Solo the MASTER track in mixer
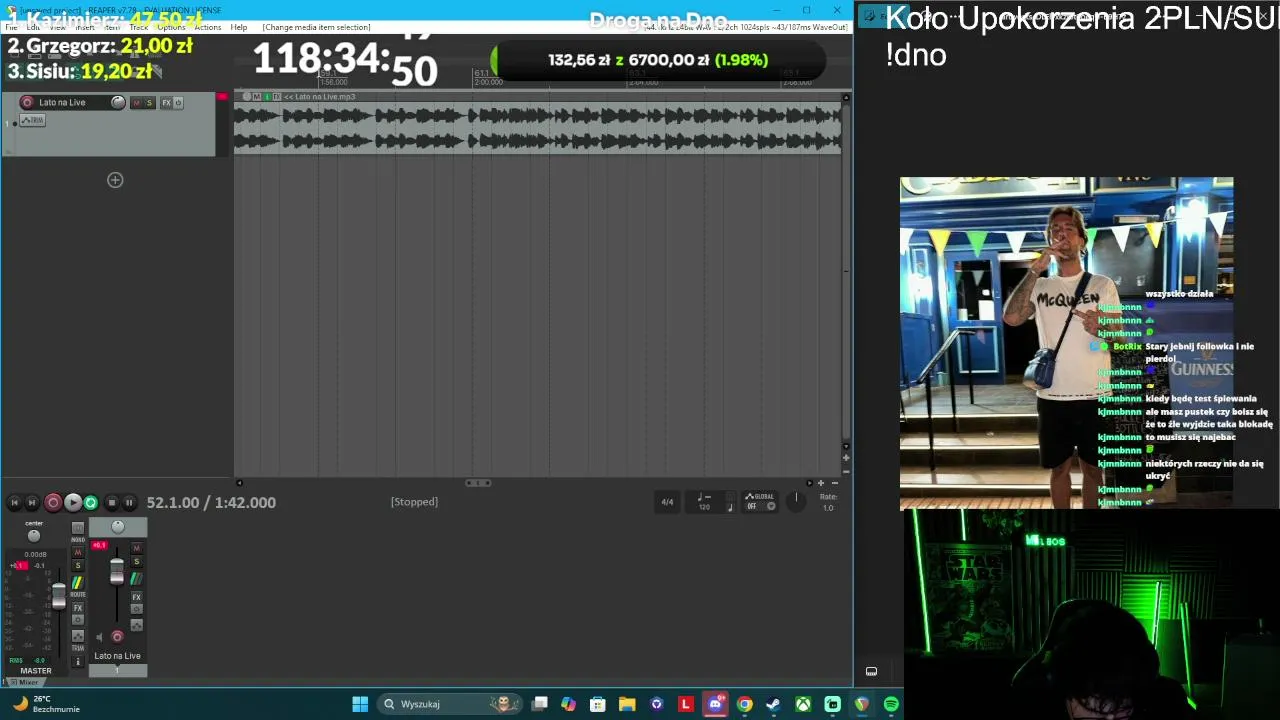Screen dimensions: 1280x720 (x=78, y=566)
